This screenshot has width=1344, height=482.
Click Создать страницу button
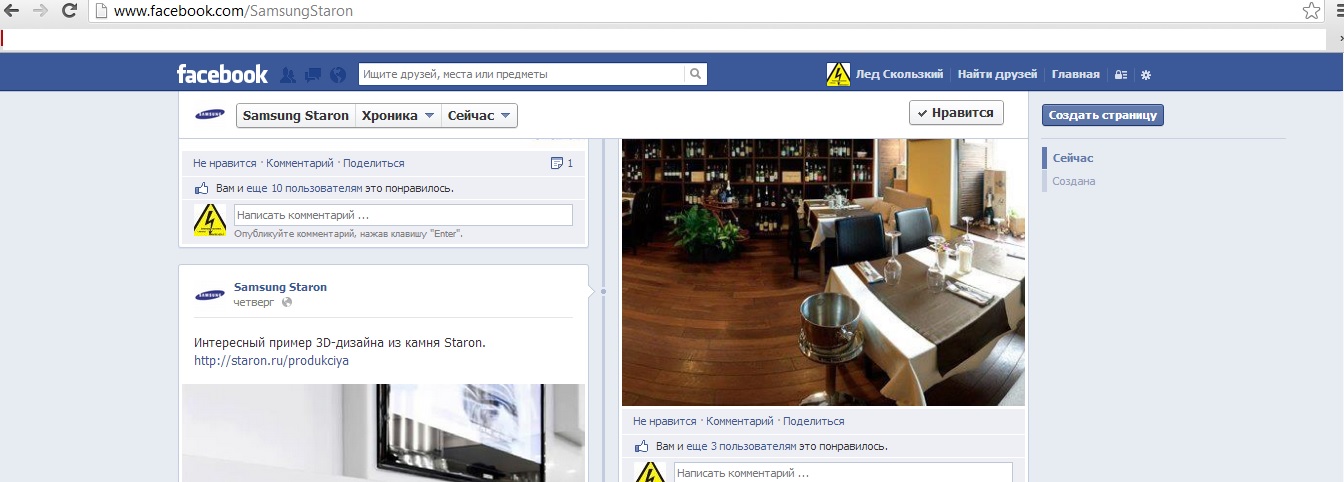[x=1103, y=115]
